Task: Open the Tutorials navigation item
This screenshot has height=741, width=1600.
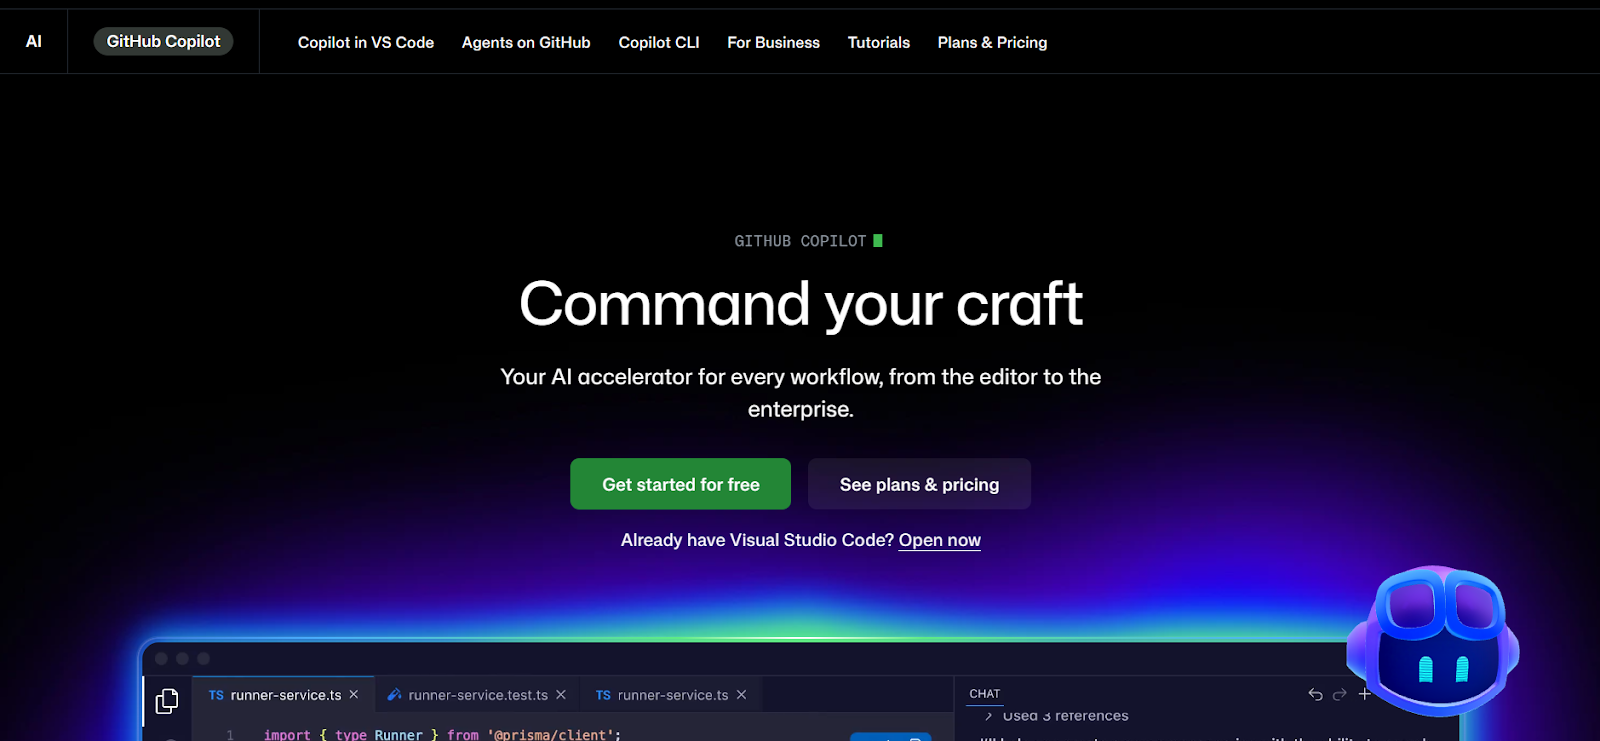Action: pyautogui.click(x=879, y=42)
